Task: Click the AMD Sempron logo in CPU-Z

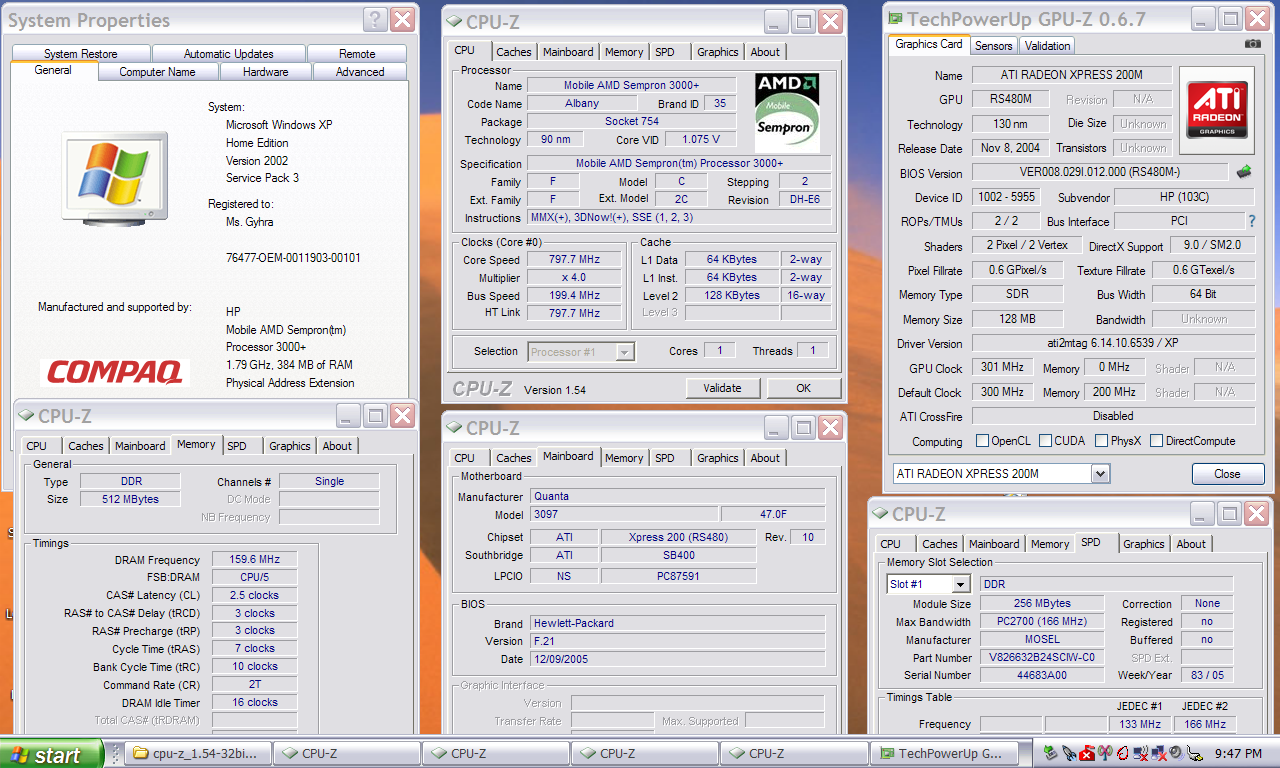Action: click(x=787, y=110)
